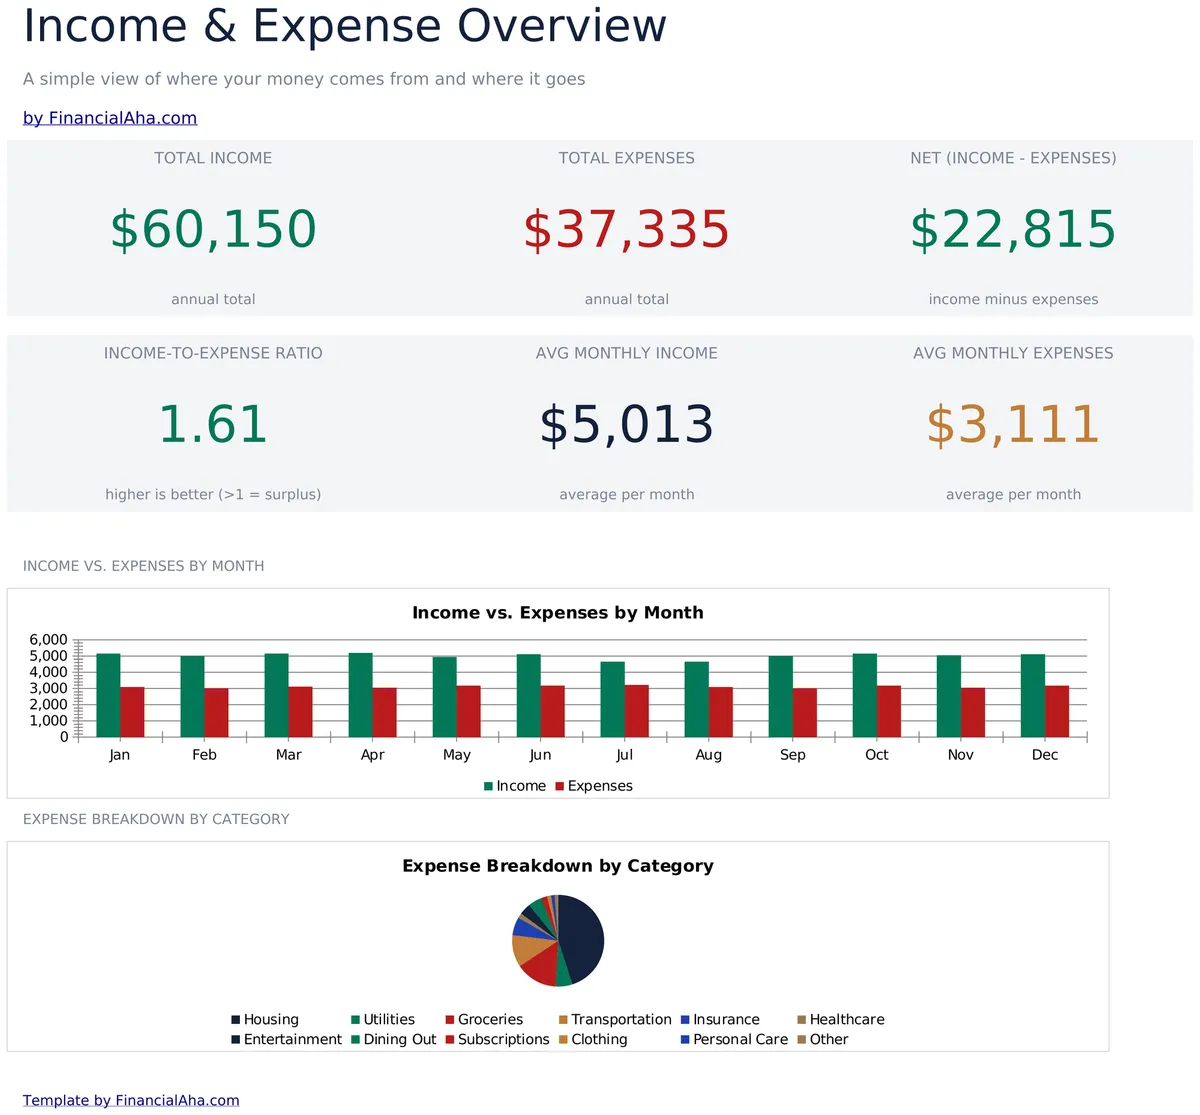The width and height of the screenshot is (1200, 1115).
Task: Select the Groceries legend swatch
Action: 450,1020
